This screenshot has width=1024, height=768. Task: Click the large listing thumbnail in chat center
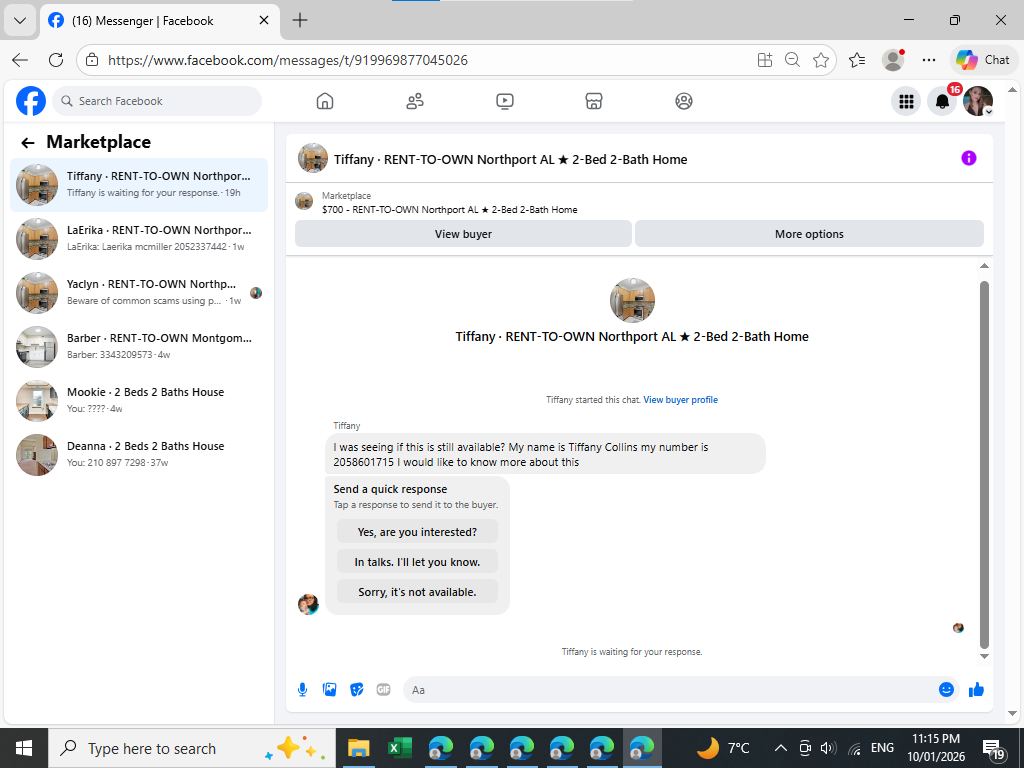tap(632, 300)
